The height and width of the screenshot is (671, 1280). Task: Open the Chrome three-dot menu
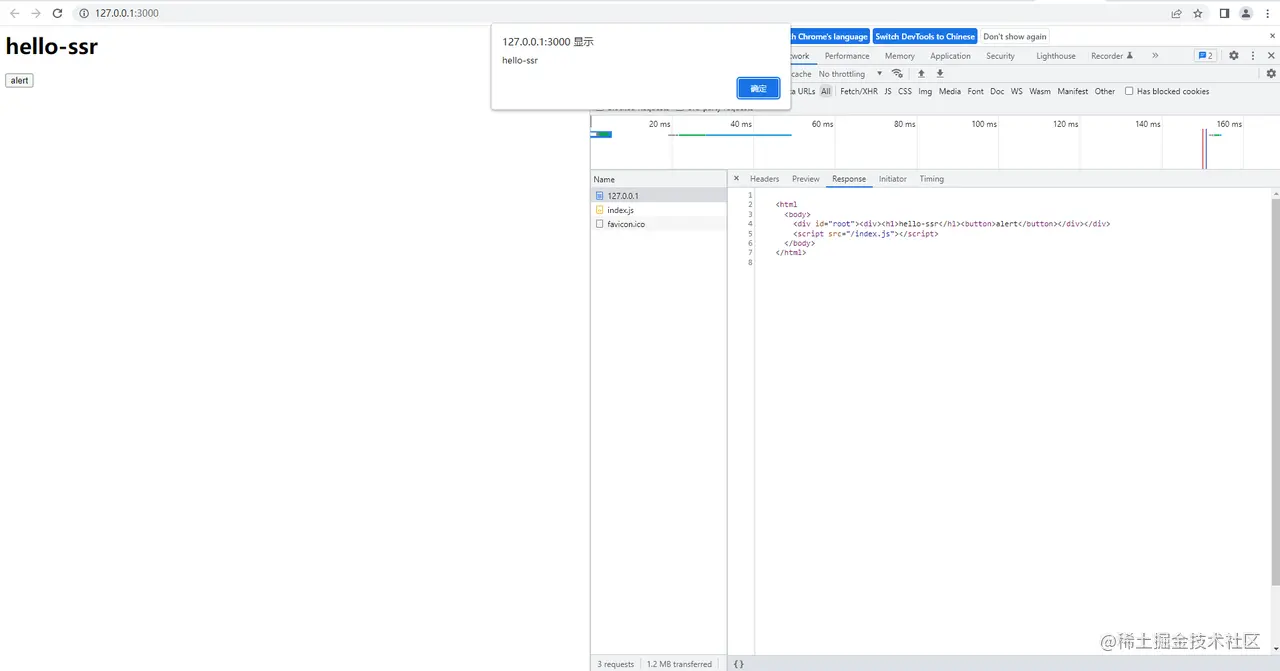pyautogui.click(x=1267, y=13)
